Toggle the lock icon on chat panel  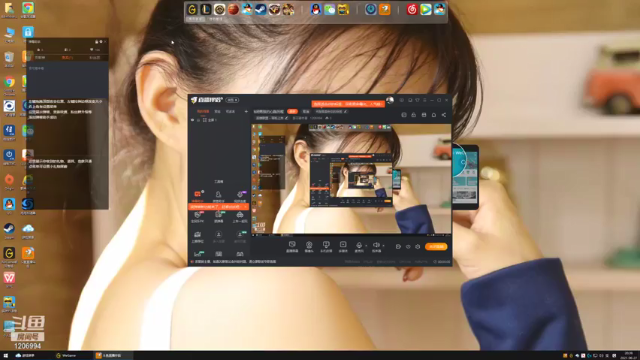coord(96,42)
